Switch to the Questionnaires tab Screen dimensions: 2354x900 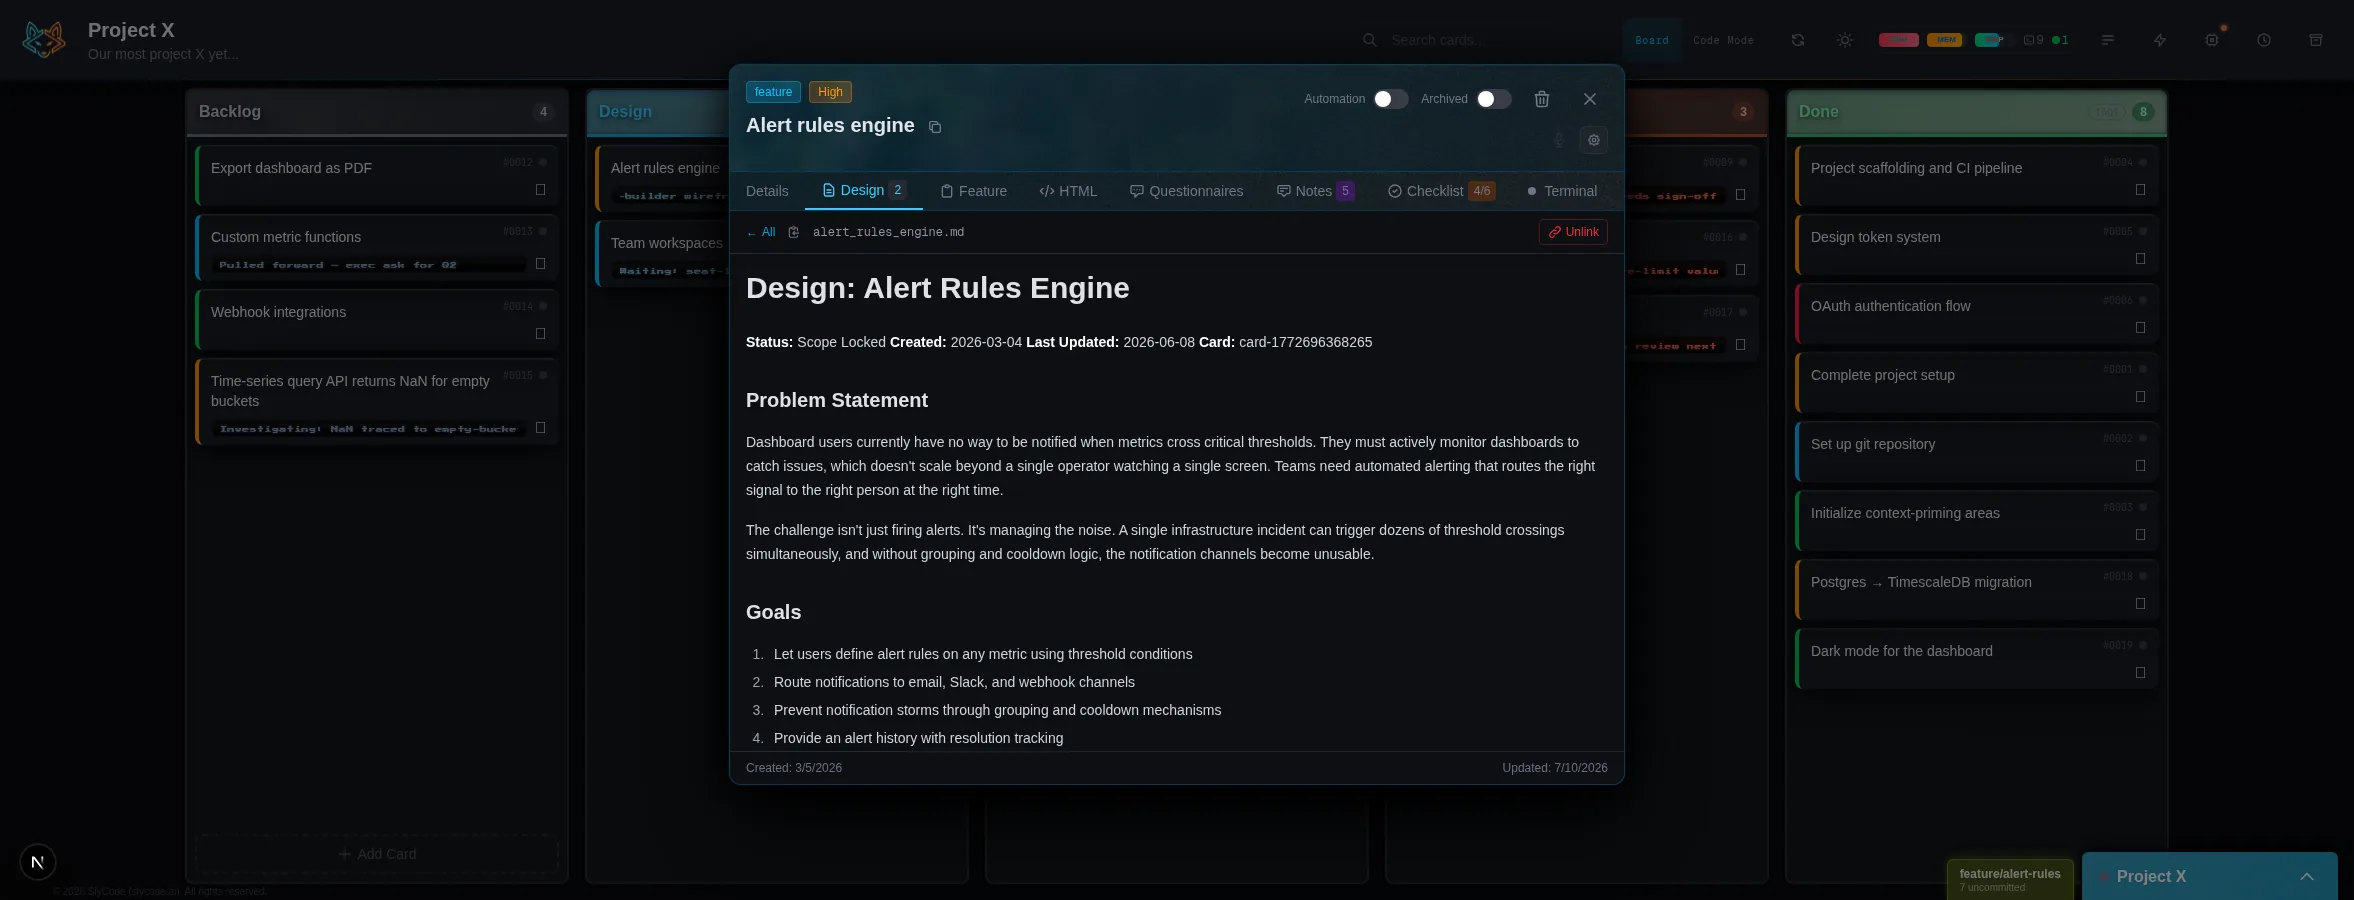(x=1187, y=191)
